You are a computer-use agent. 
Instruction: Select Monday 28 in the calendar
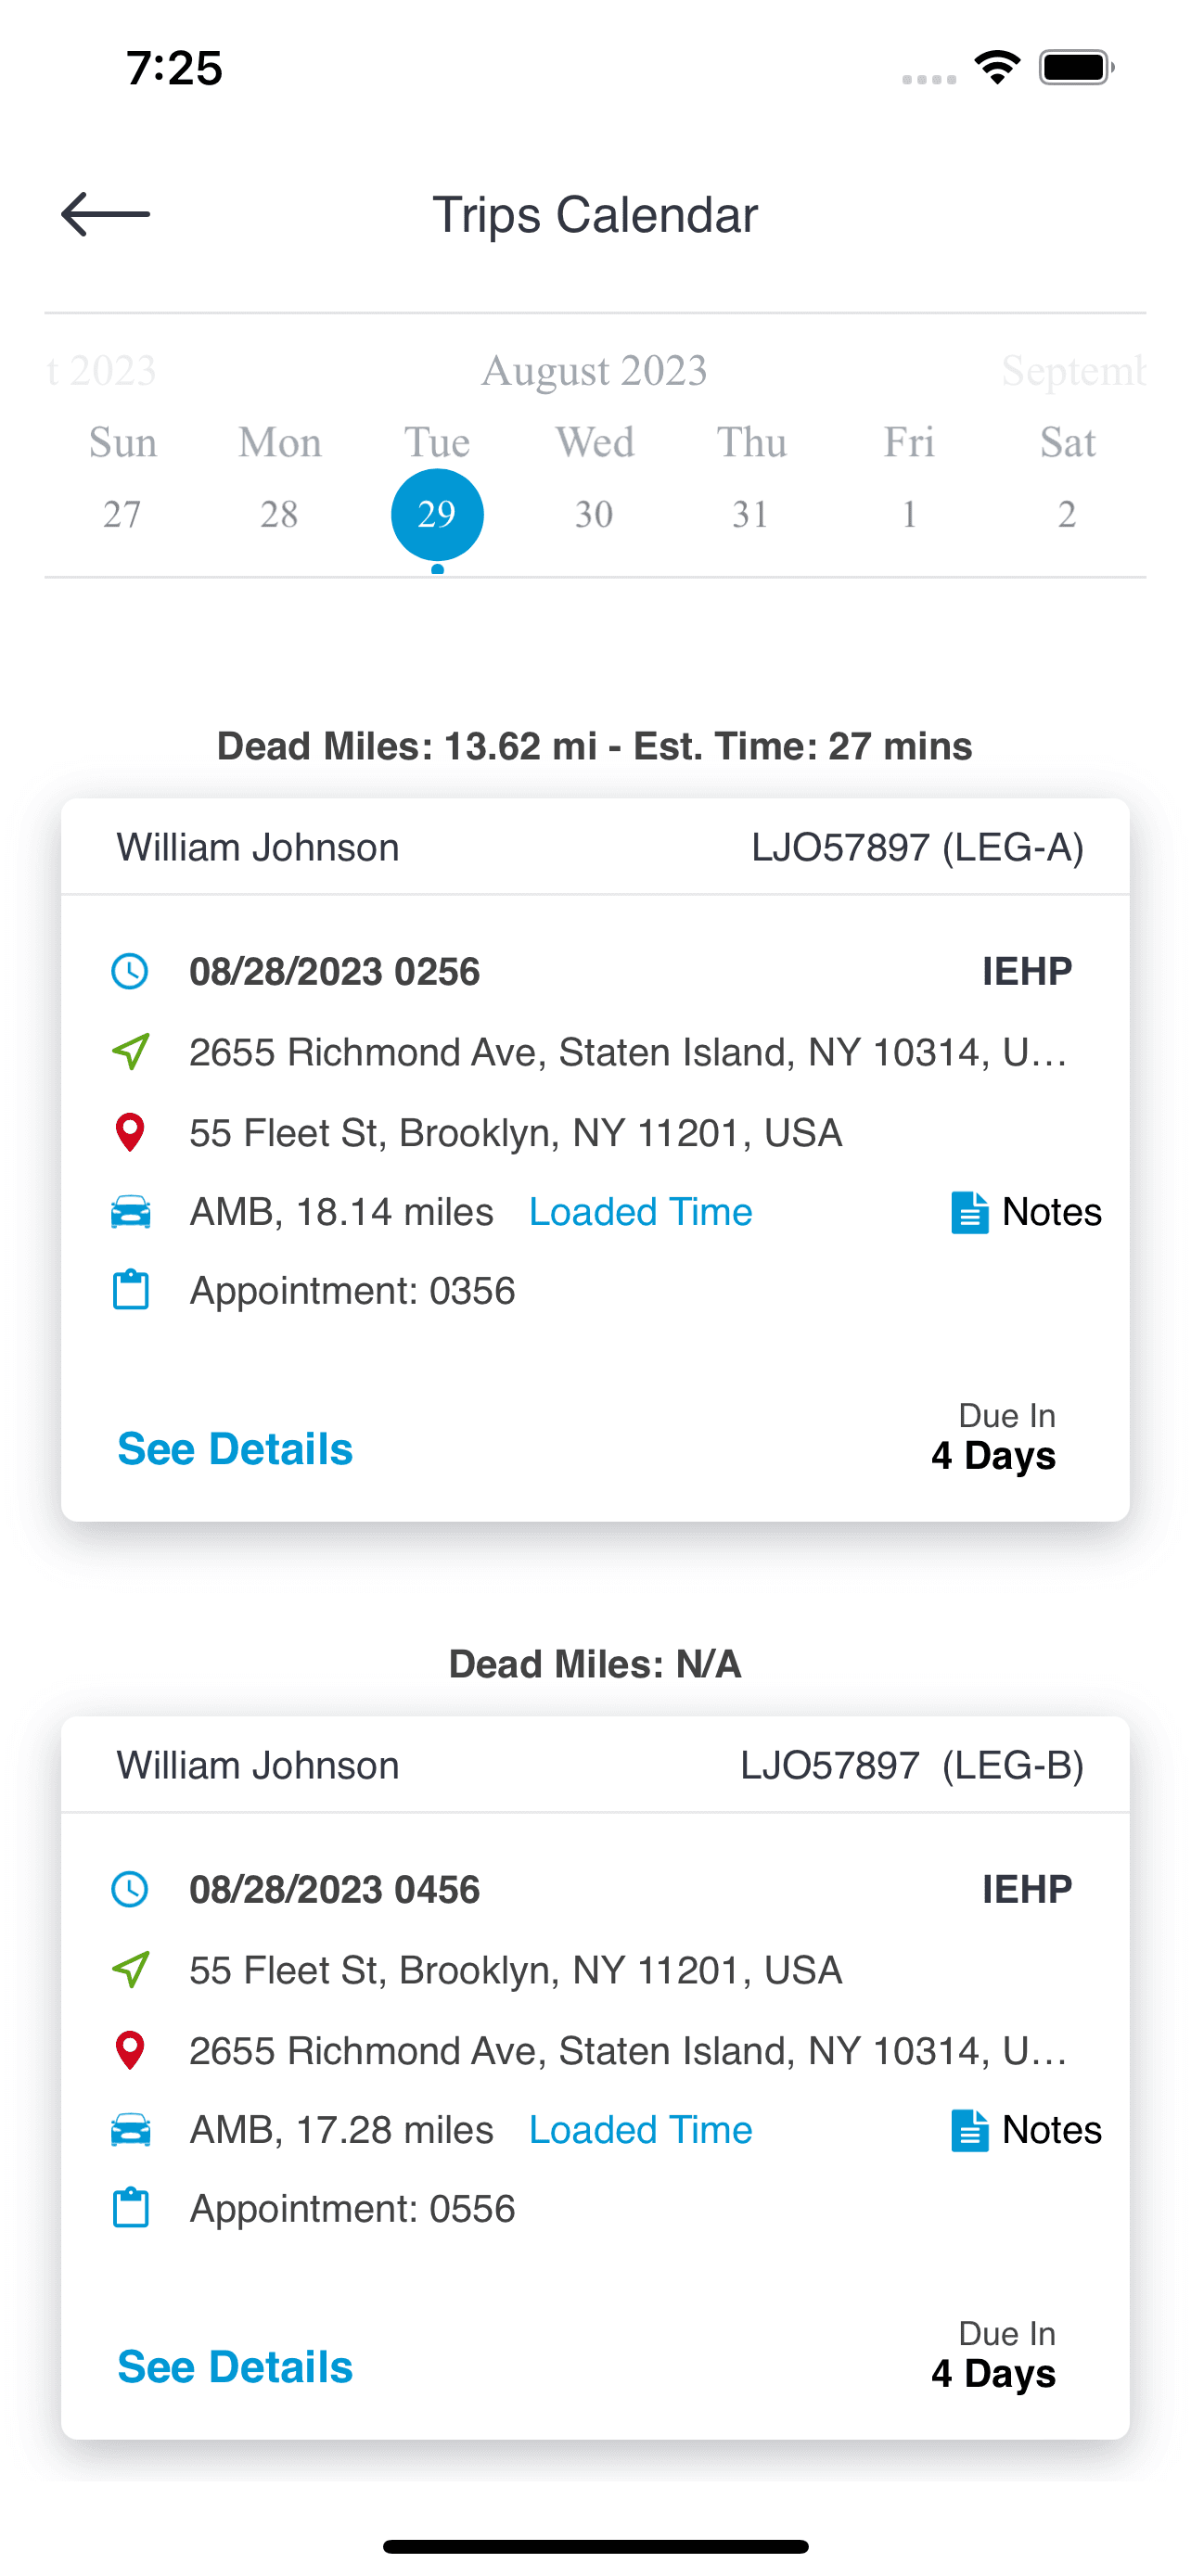(279, 514)
